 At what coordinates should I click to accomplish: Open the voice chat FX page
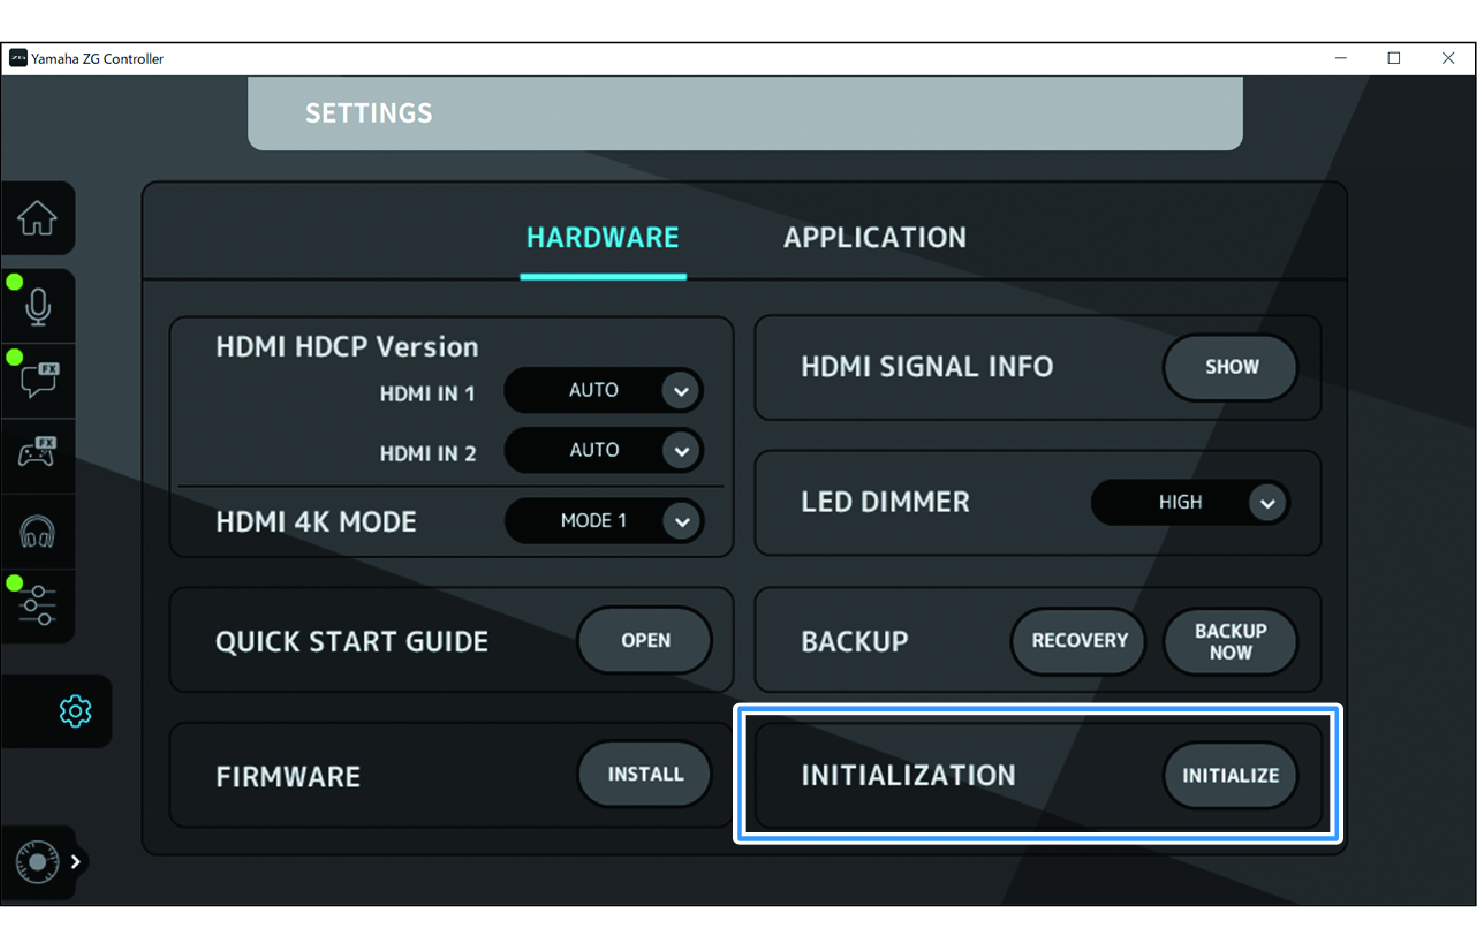tap(39, 380)
